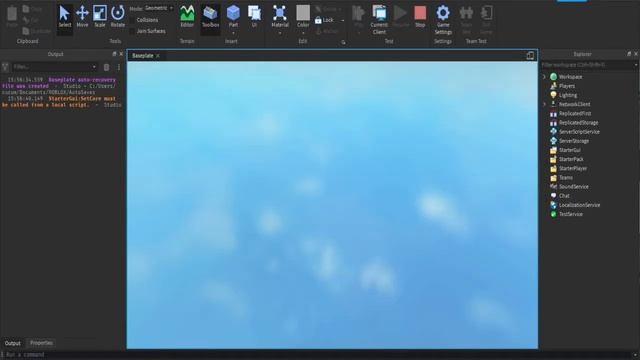Toggle the Collisions checkbox
The width and height of the screenshot is (640, 360).
[132, 20]
